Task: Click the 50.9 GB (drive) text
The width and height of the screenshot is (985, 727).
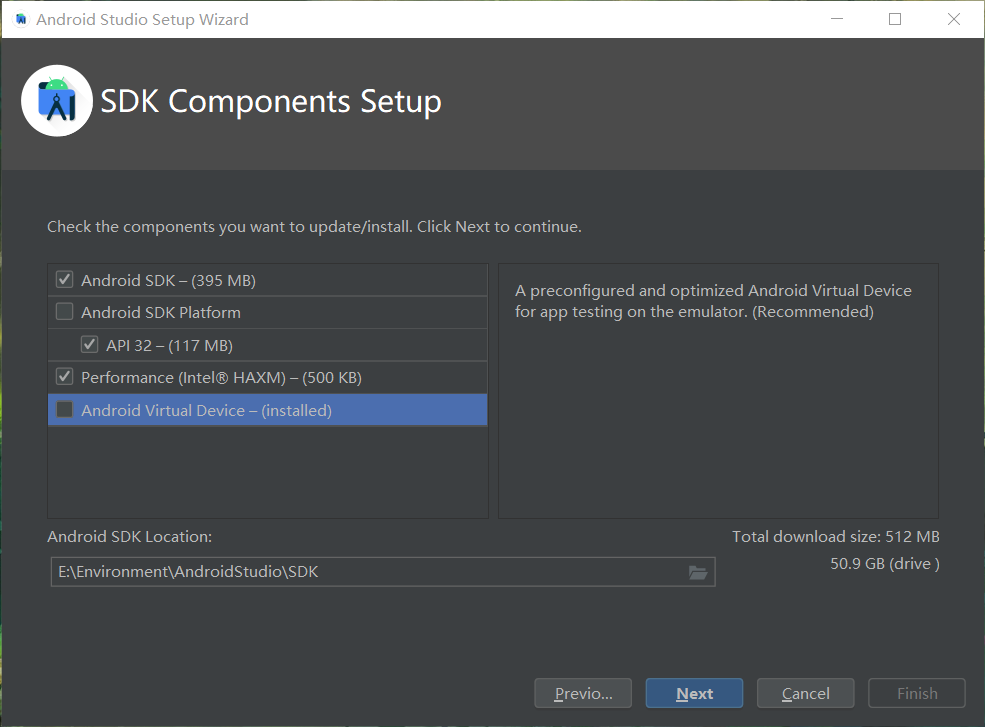Action: [884, 564]
